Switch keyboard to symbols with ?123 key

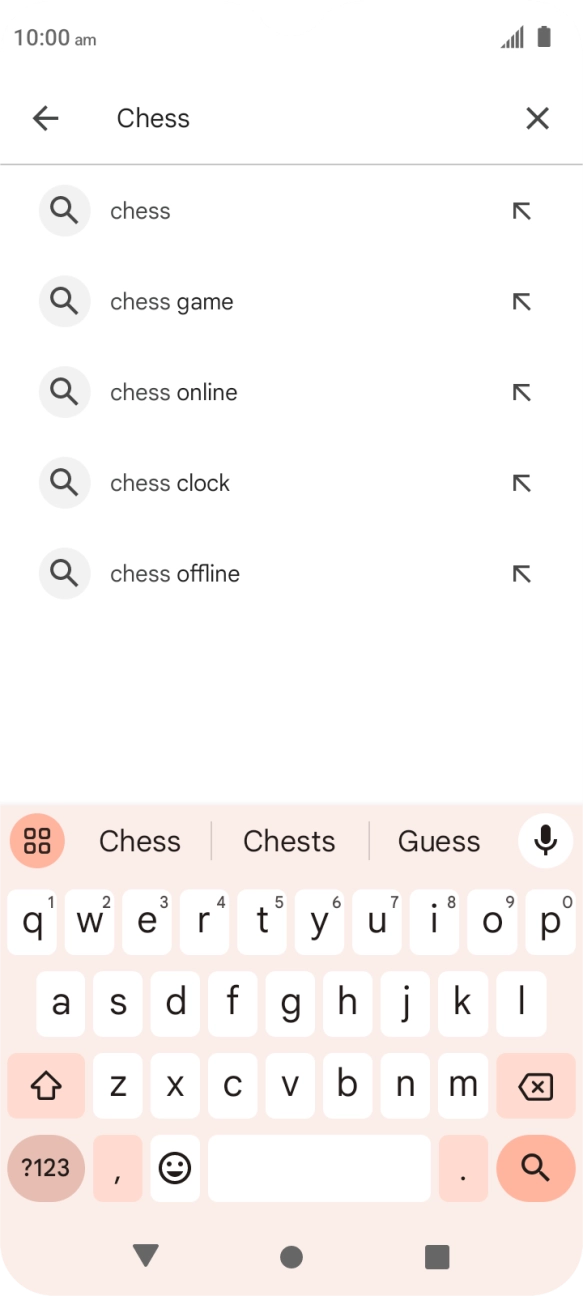pos(45,1168)
